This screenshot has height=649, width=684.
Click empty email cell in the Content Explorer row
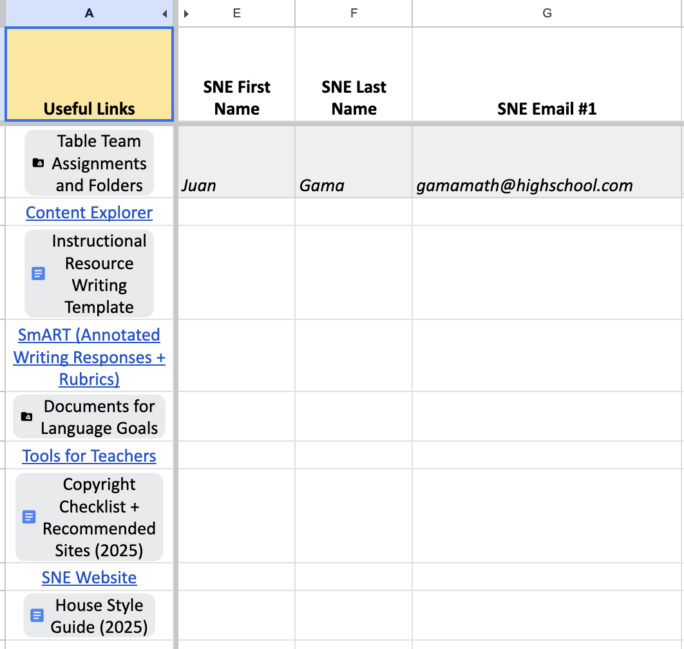pos(548,212)
